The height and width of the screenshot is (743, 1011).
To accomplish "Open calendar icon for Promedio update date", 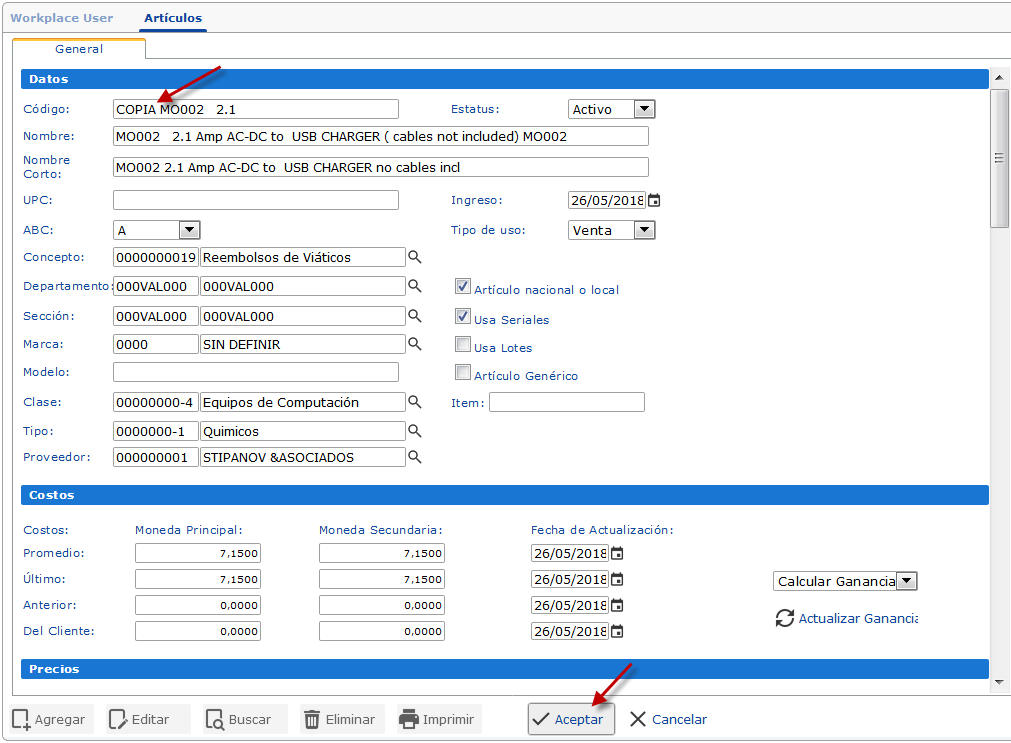I will (x=617, y=554).
